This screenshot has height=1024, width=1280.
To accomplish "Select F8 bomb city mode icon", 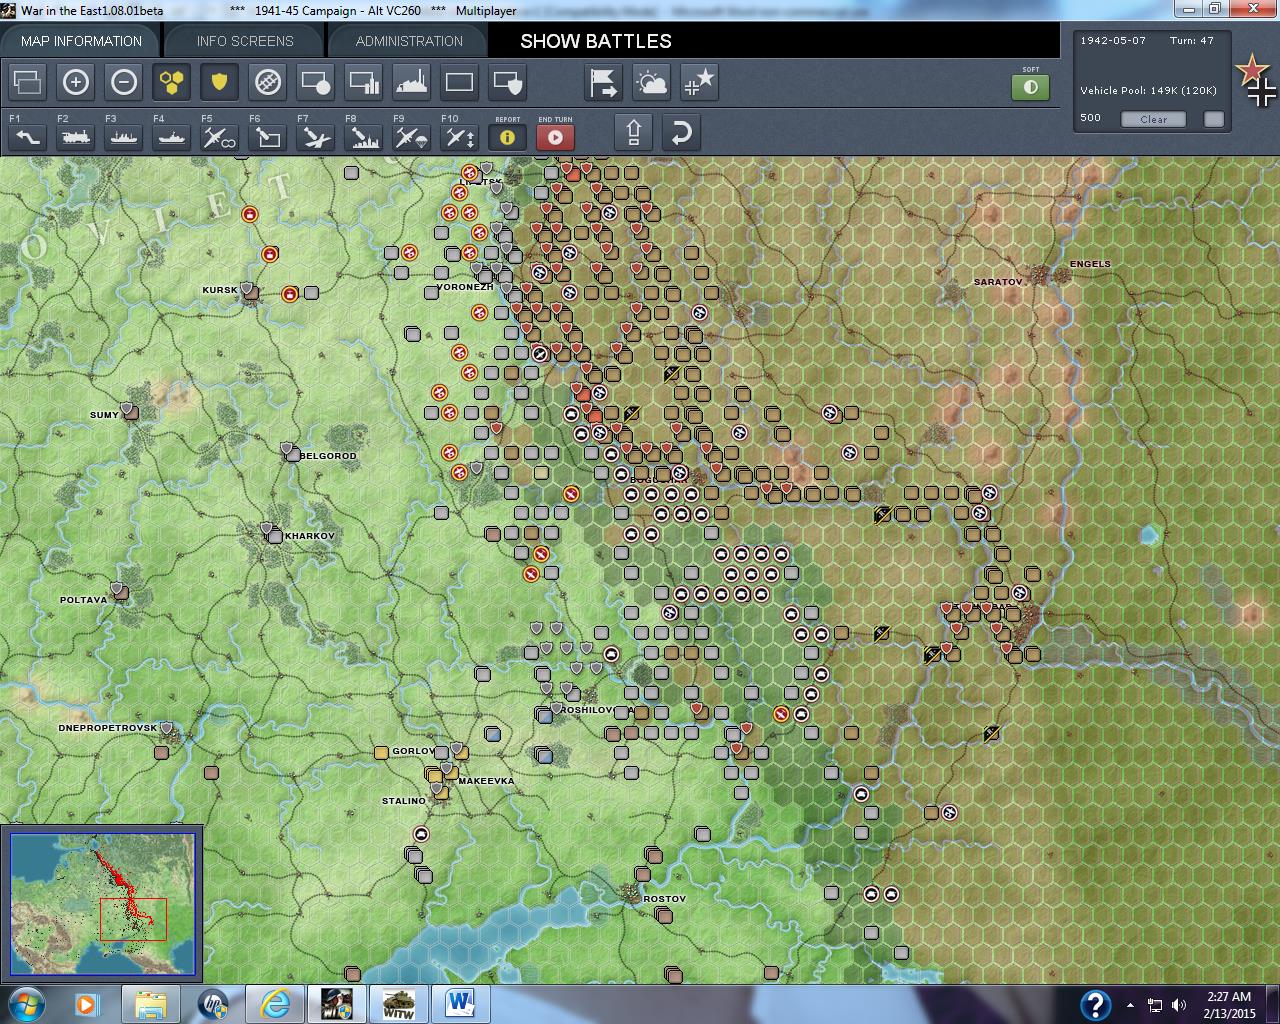I will point(364,136).
